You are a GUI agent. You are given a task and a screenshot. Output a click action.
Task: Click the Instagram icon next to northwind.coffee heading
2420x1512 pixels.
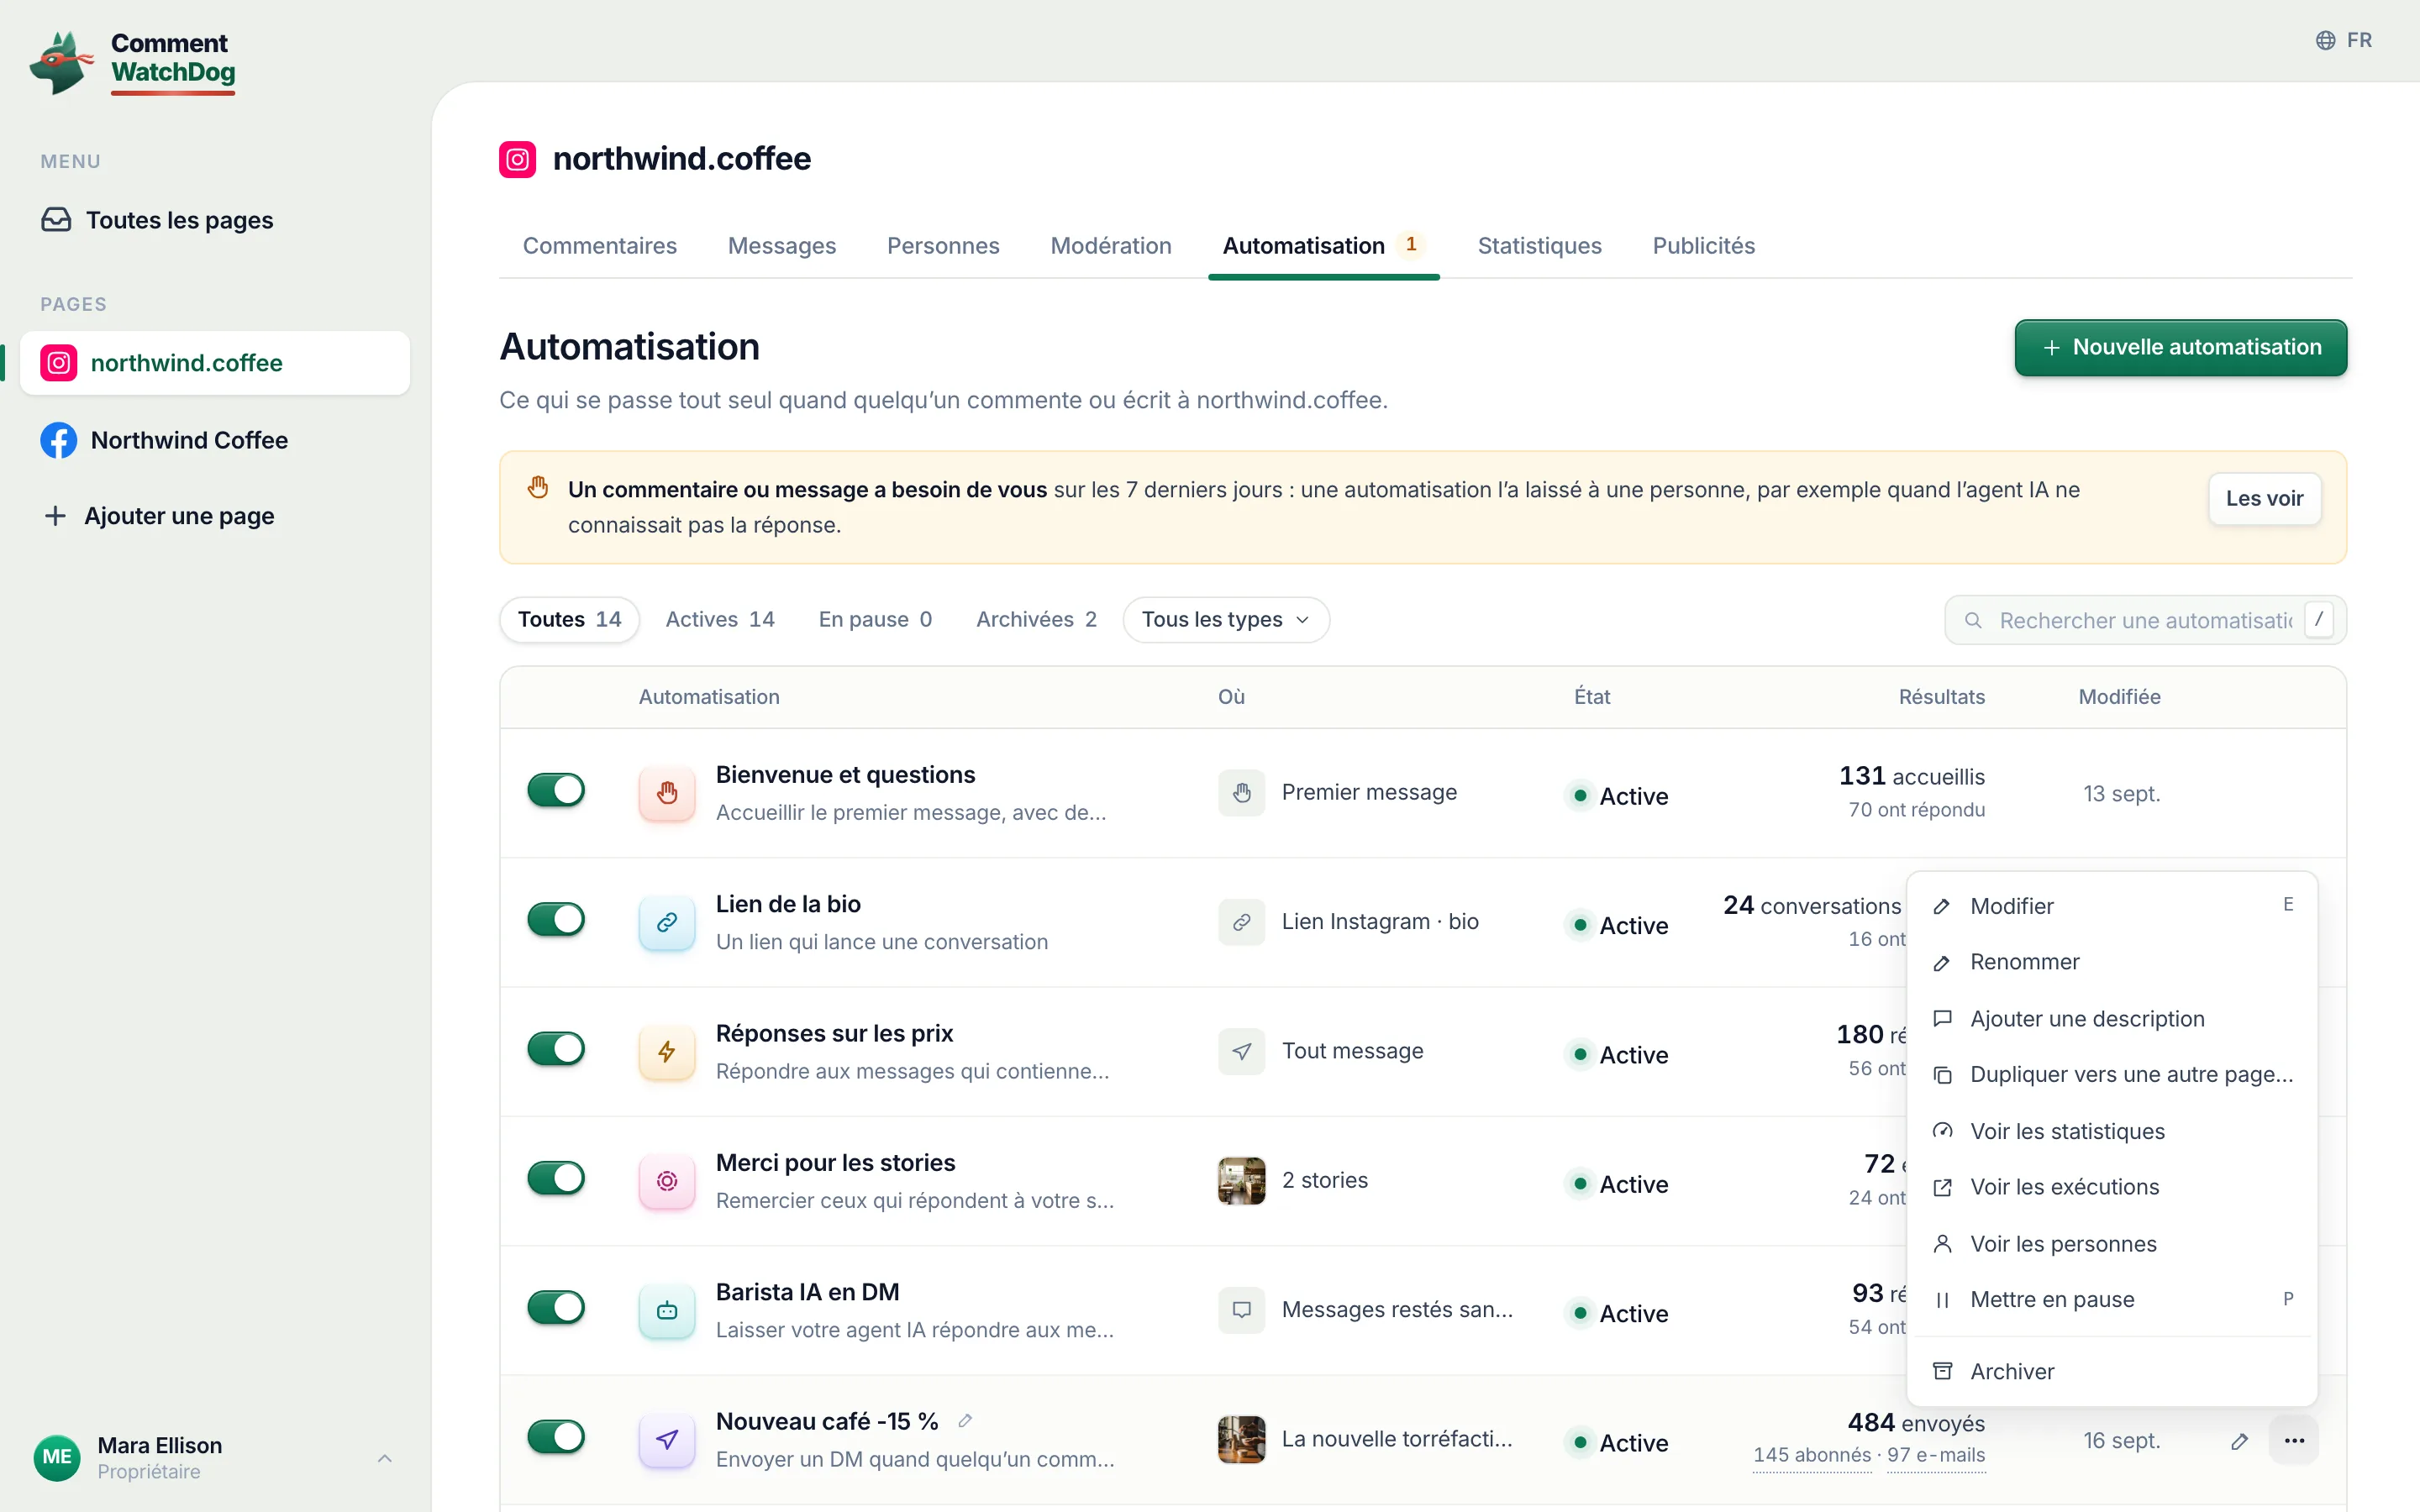517,159
